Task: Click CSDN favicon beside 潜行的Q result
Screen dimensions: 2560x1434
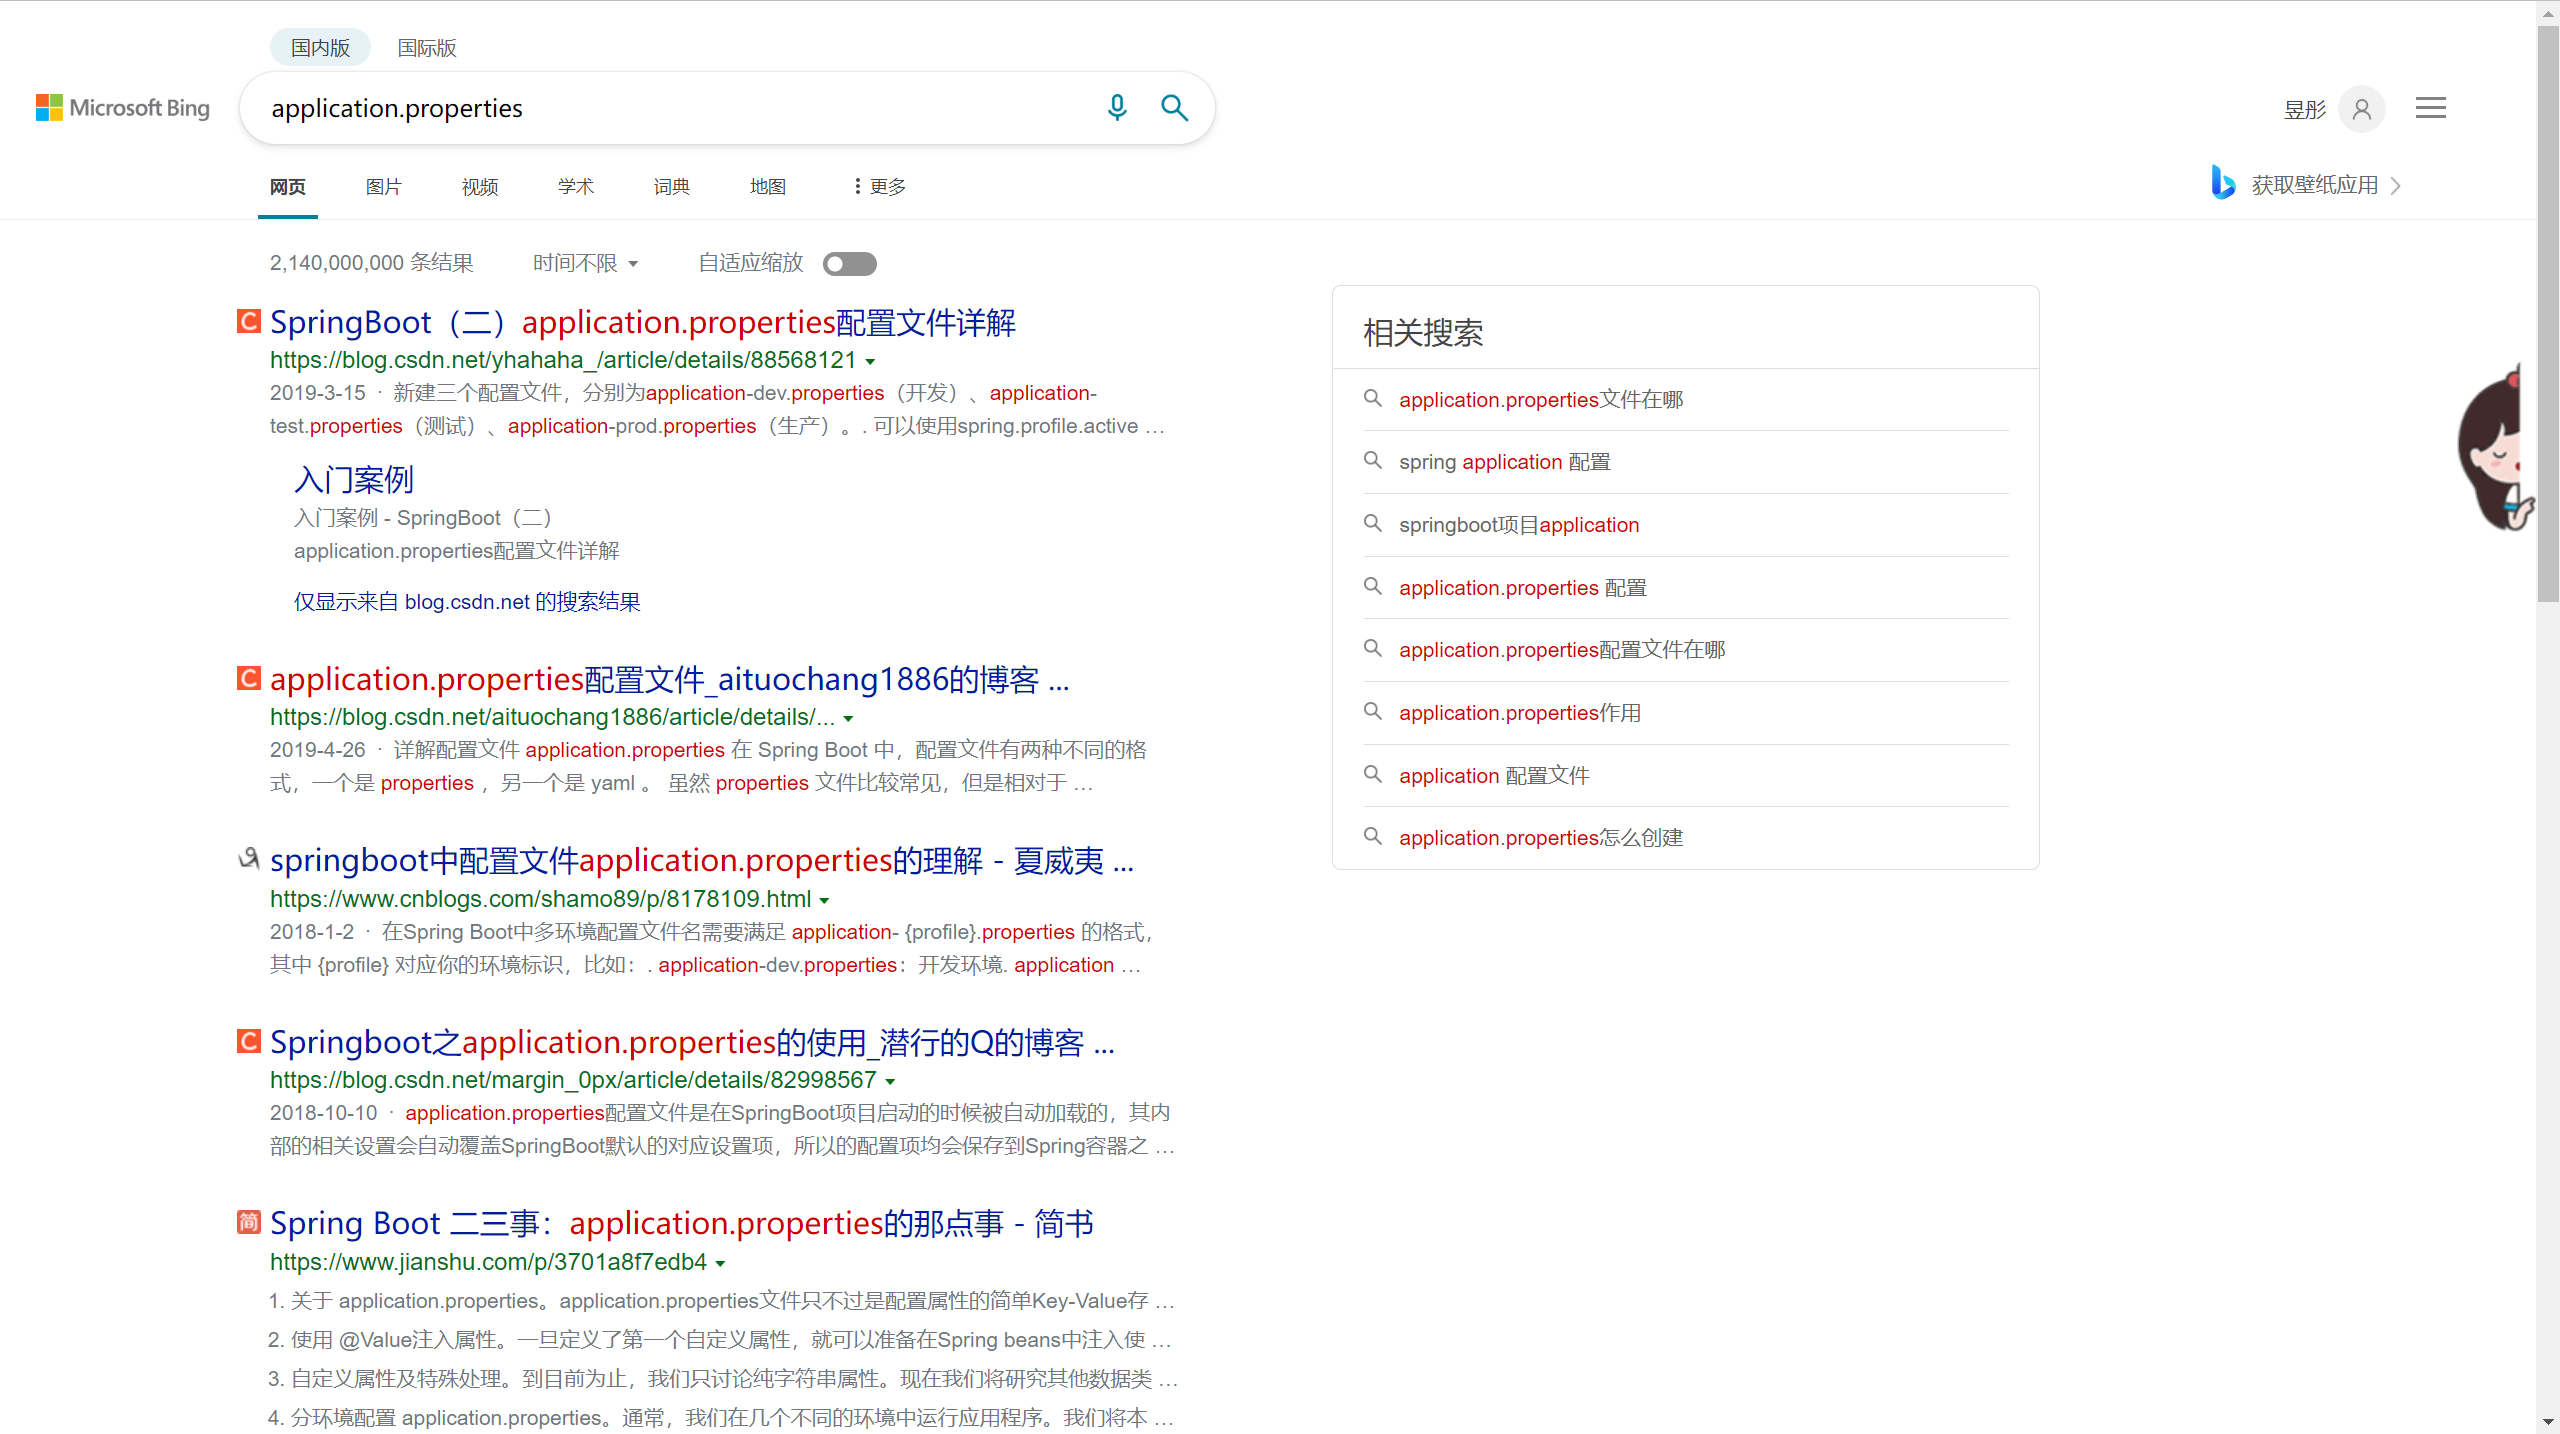Action: click(249, 1041)
